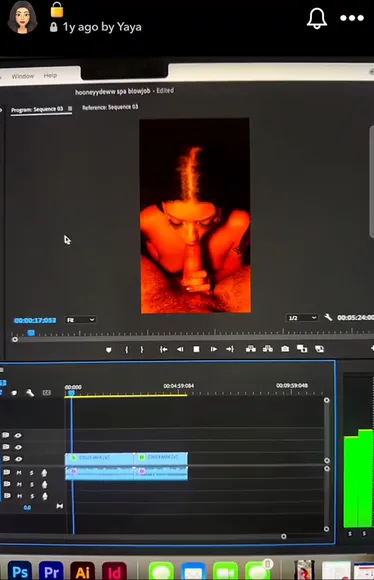Solo the right audio meter channel

tap(364, 534)
